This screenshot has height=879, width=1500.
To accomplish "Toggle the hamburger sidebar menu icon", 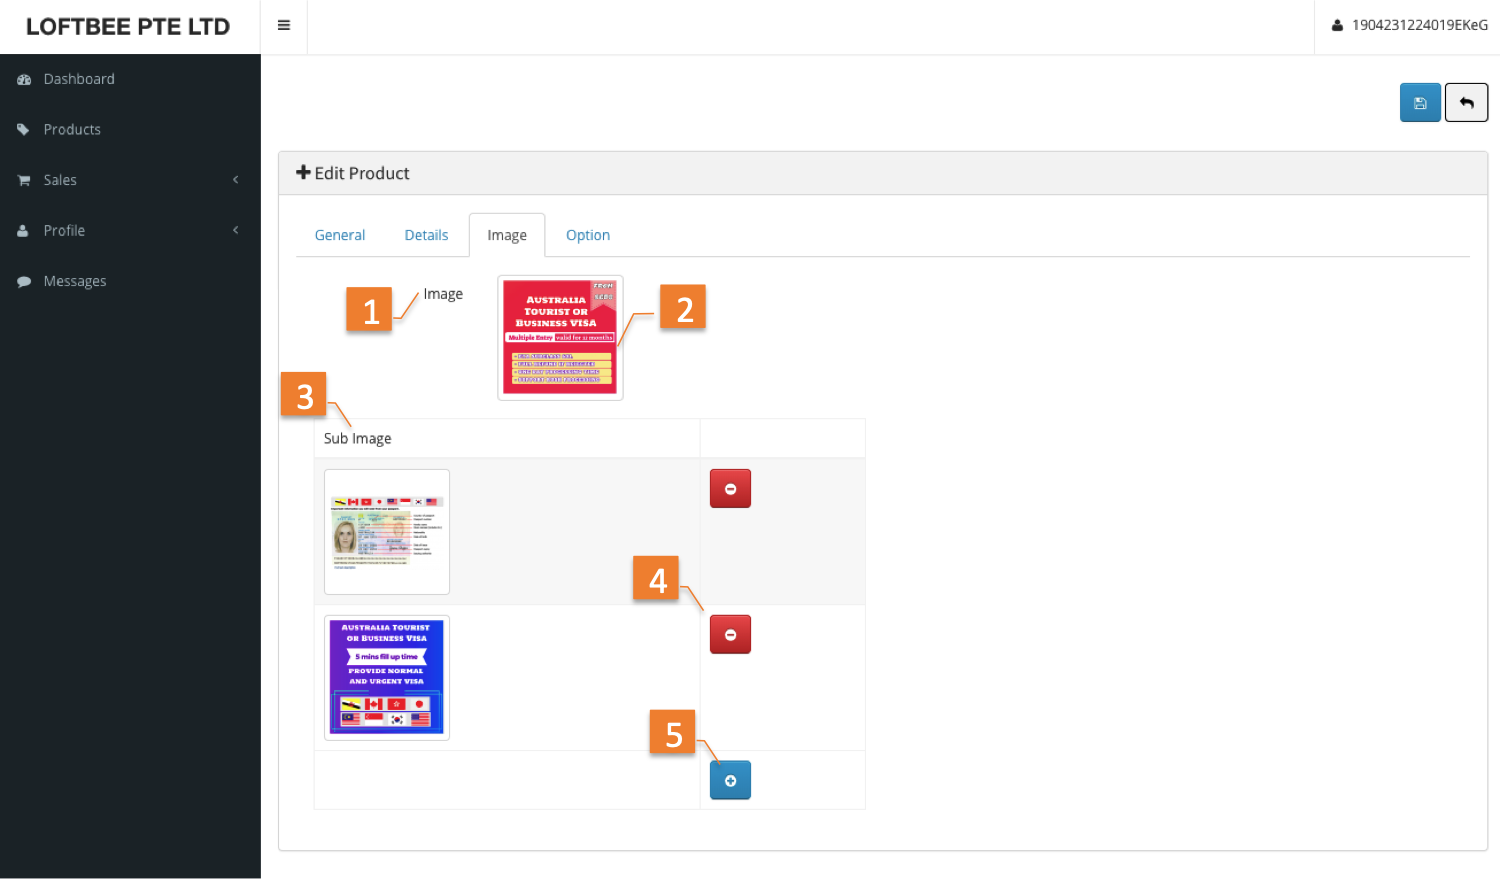I will [284, 26].
